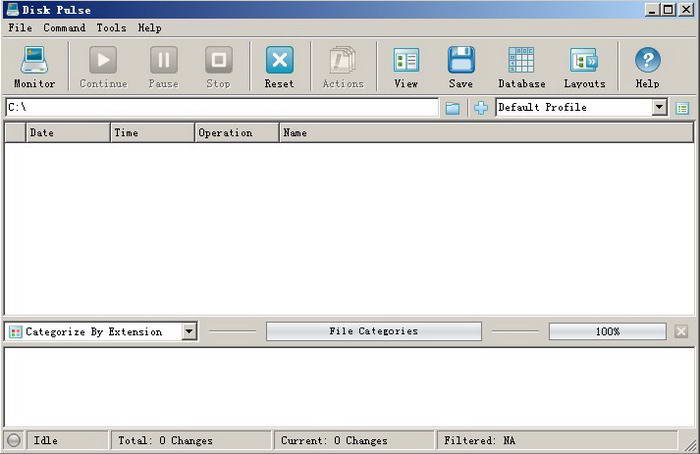Open profile options icon right of the profile dropdown
The width and height of the screenshot is (700, 454).
coord(682,108)
